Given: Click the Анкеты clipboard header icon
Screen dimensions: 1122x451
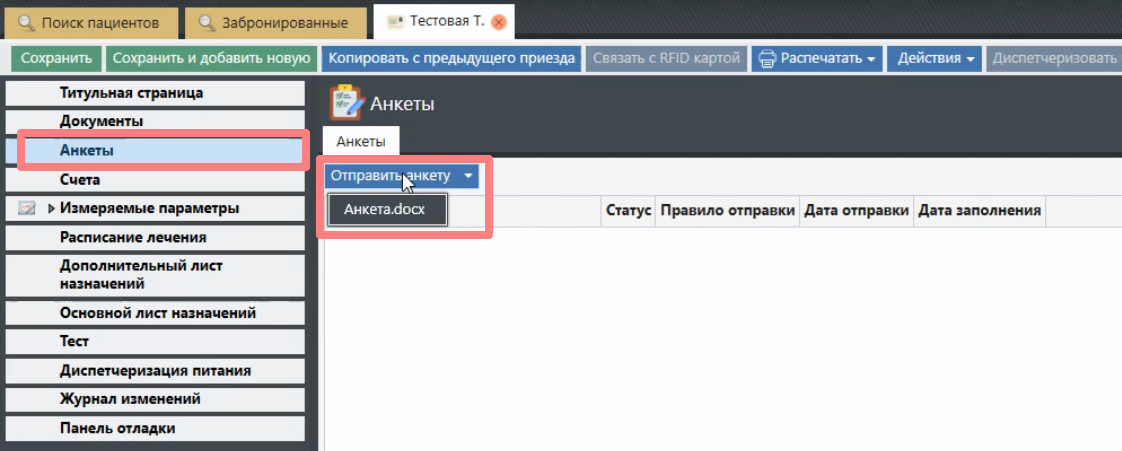Looking at the screenshot, I should [x=346, y=103].
